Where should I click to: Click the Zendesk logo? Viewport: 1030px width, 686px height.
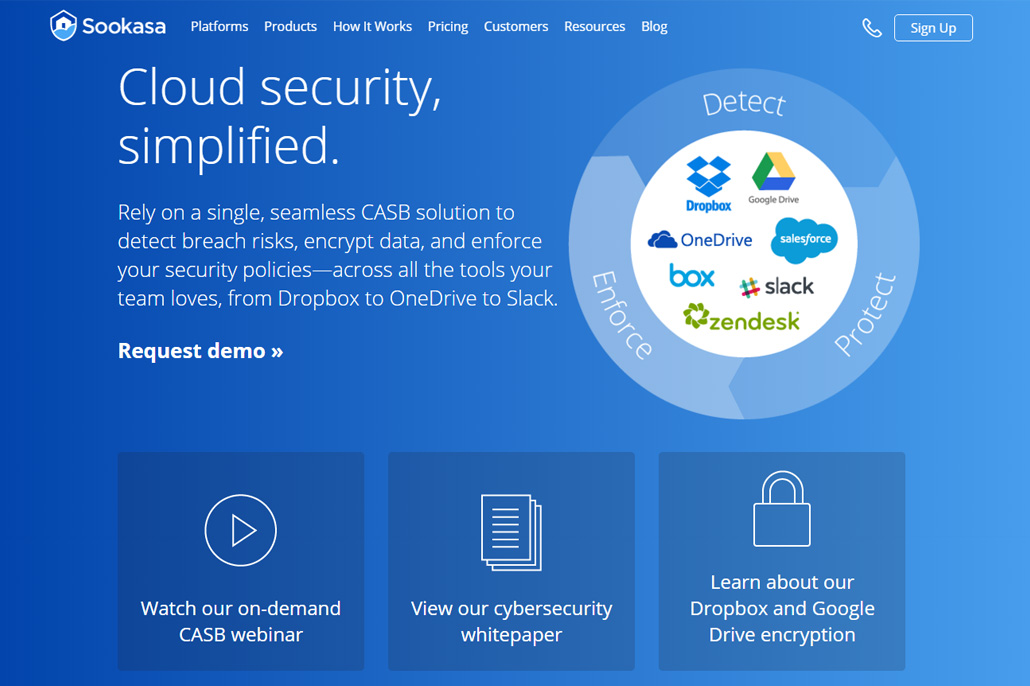pyautogui.click(x=742, y=319)
